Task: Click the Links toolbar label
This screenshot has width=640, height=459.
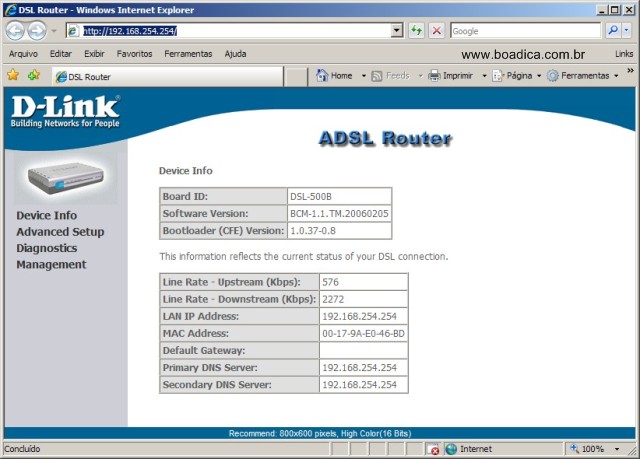Action: point(624,54)
